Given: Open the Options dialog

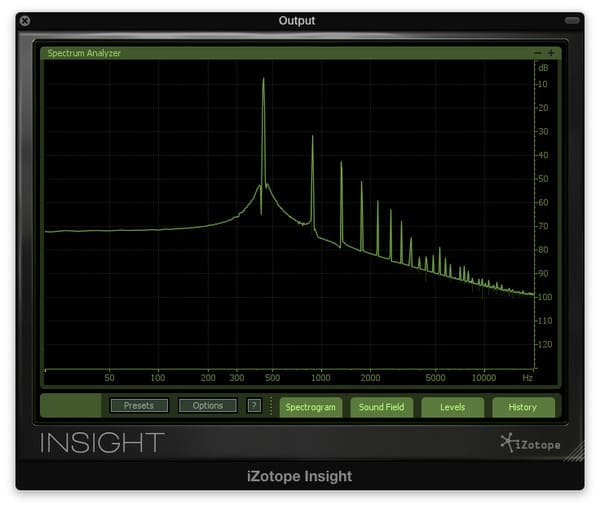Looking at the screenshot, I should (207, 406).
